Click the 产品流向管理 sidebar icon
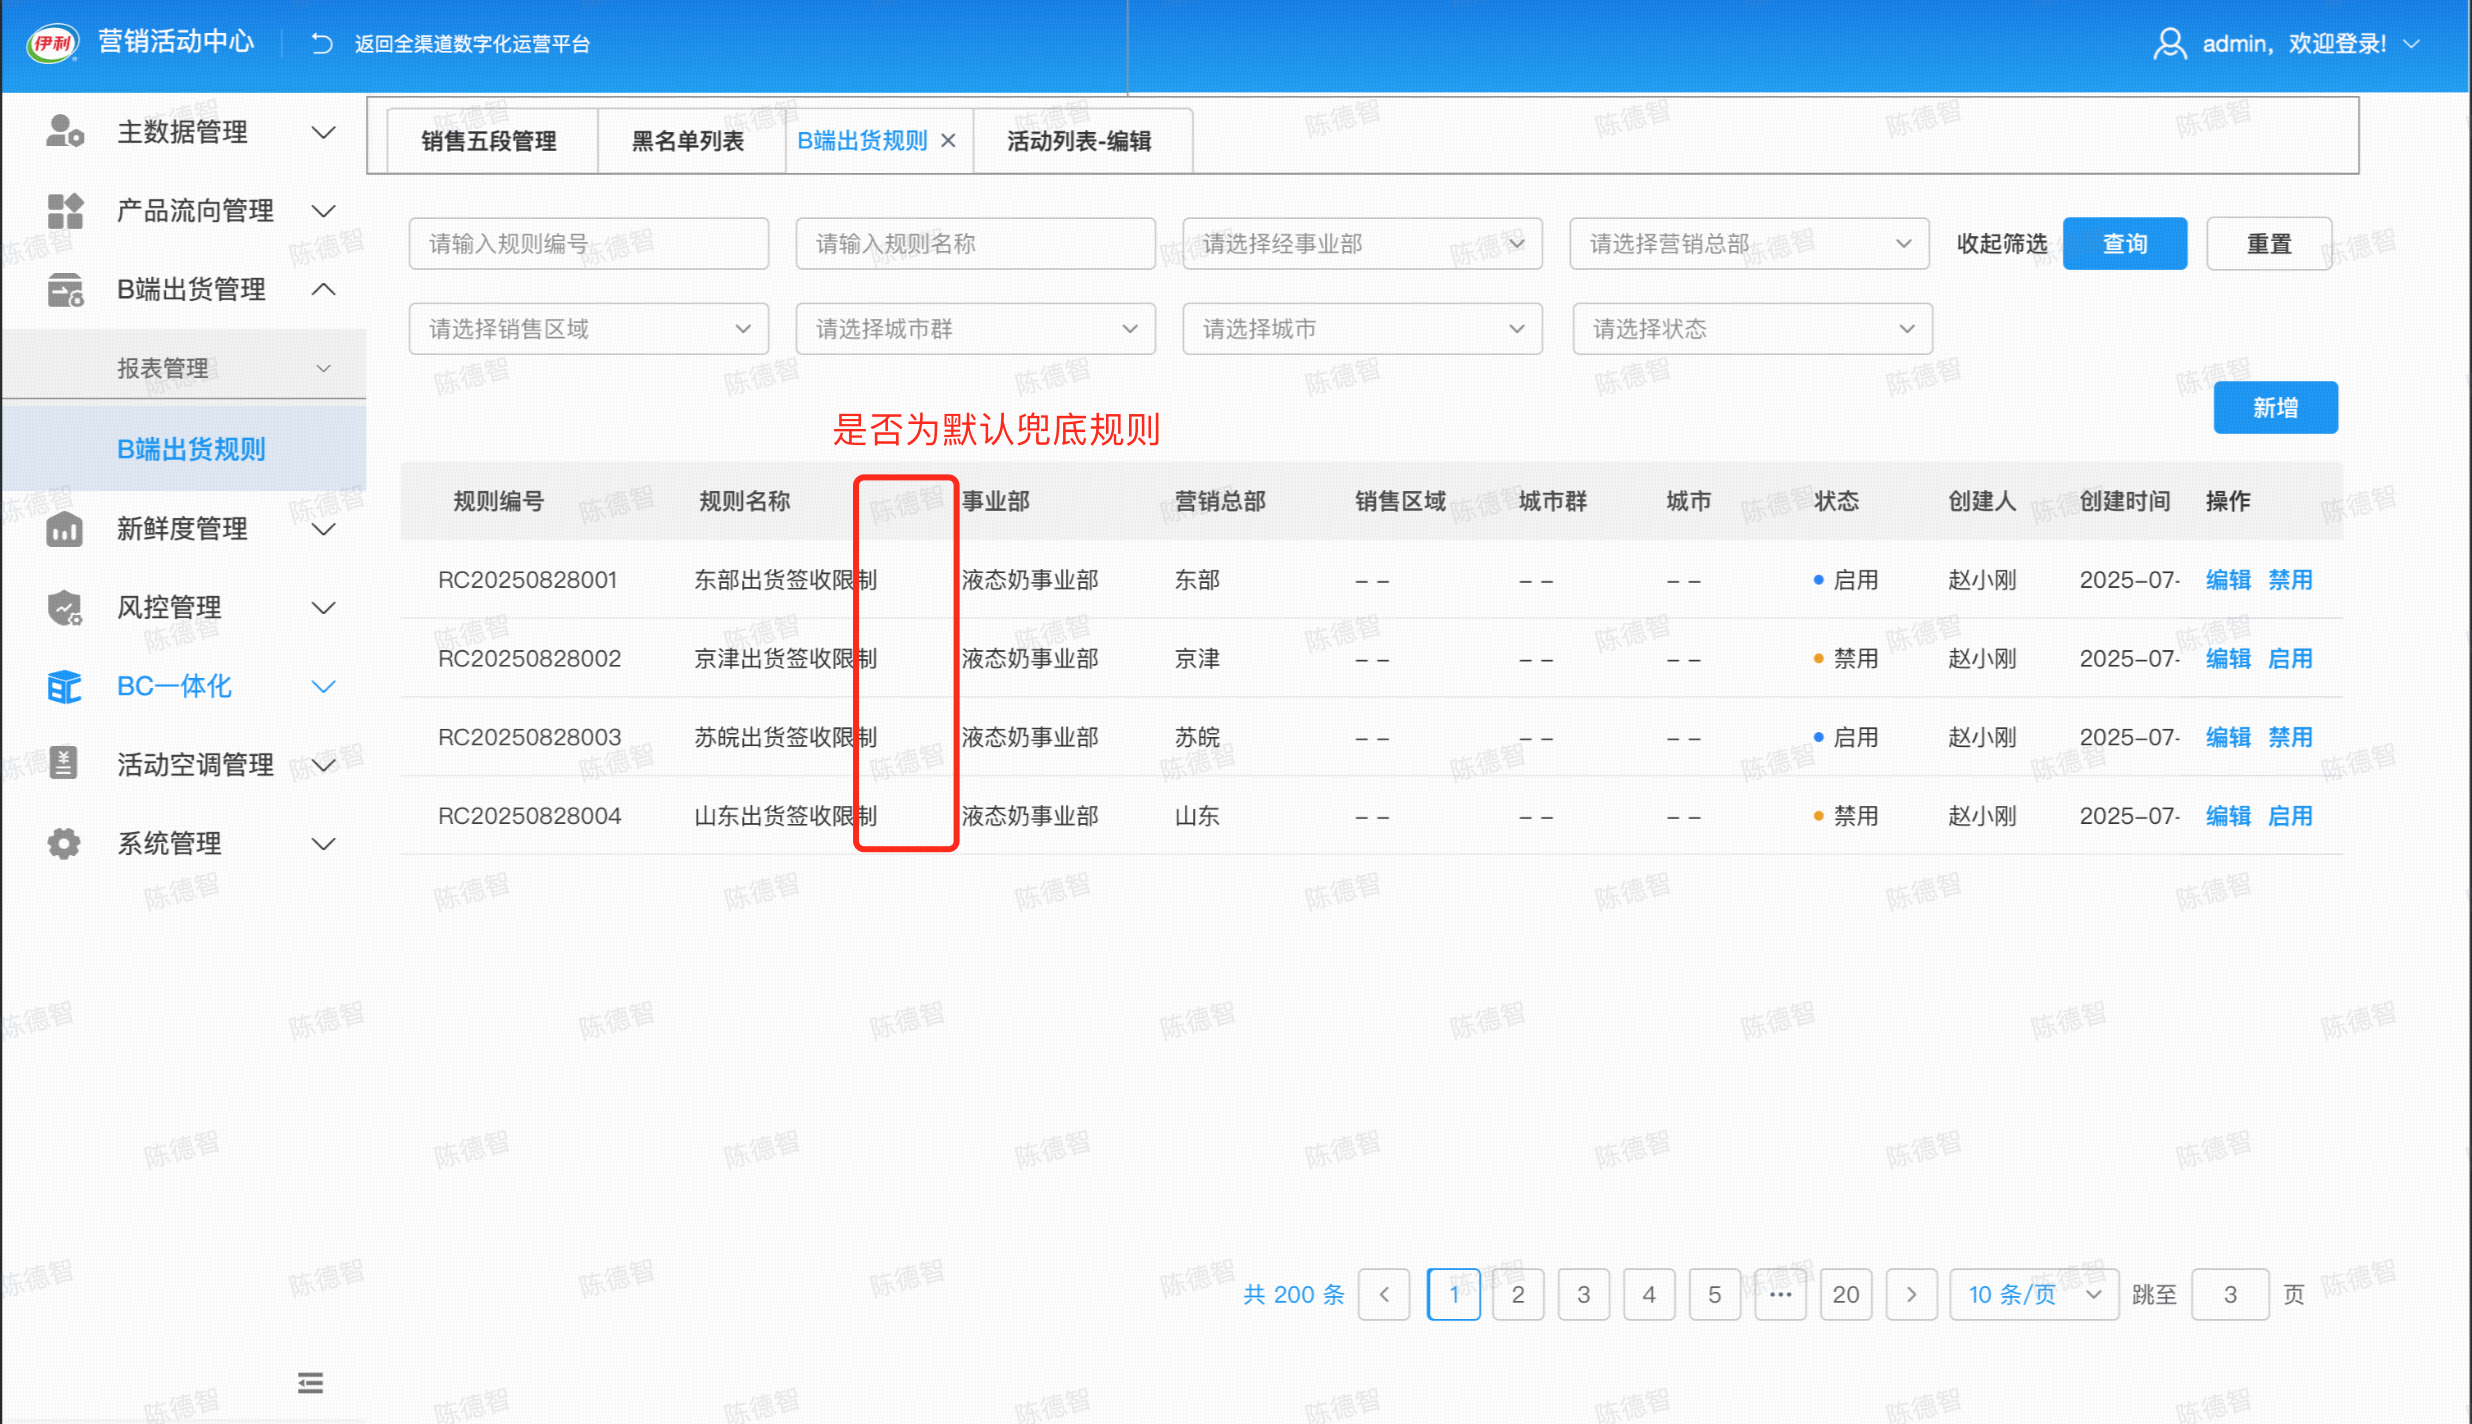 (x=65, y=211)
